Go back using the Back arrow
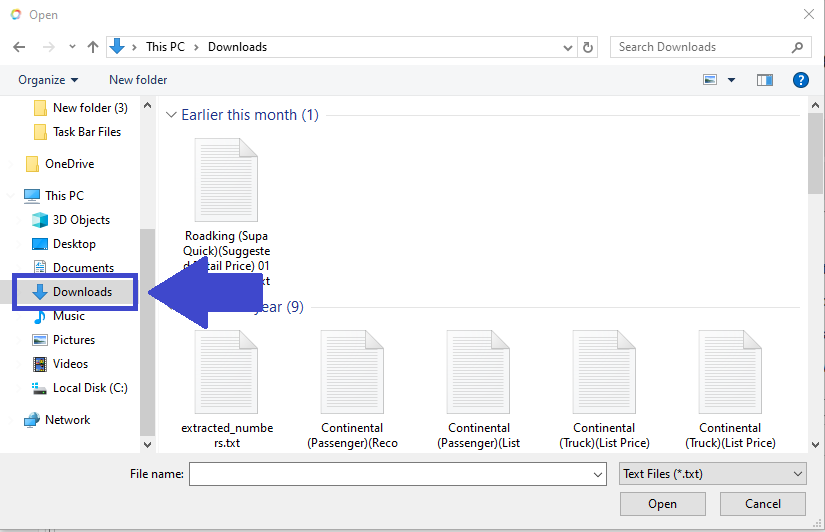The image size is (825, 532). tap(19, 47)
